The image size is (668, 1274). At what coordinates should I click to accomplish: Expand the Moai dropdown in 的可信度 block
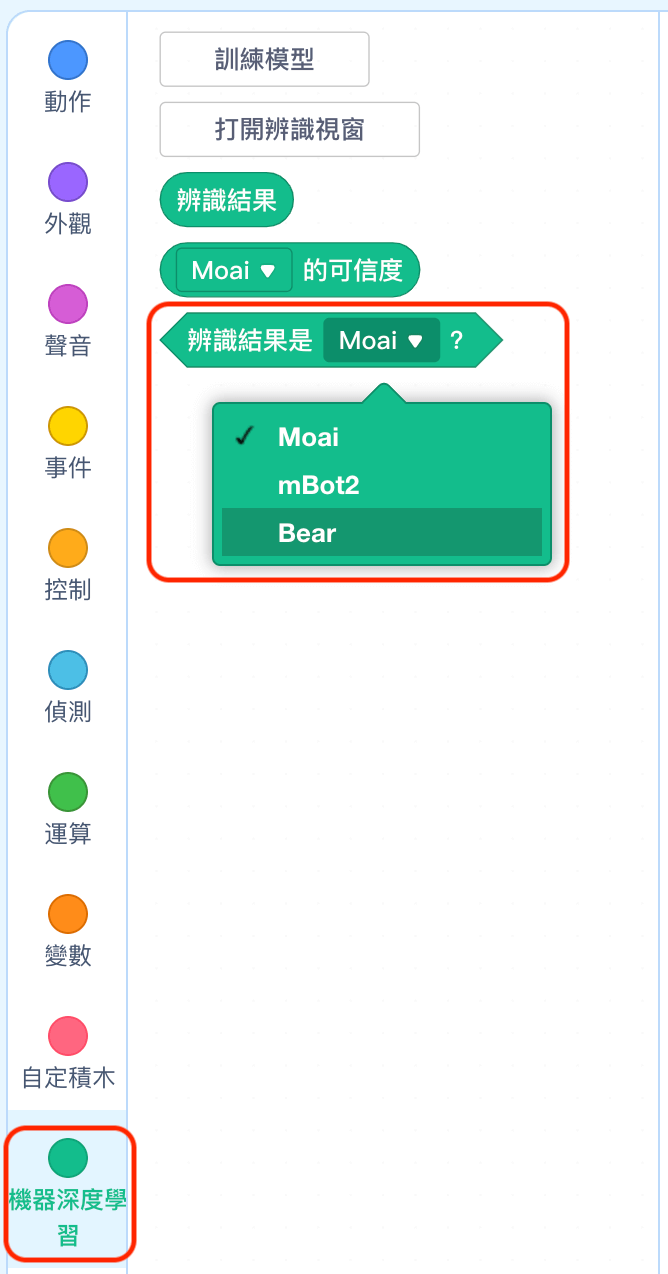coord(234,270)
